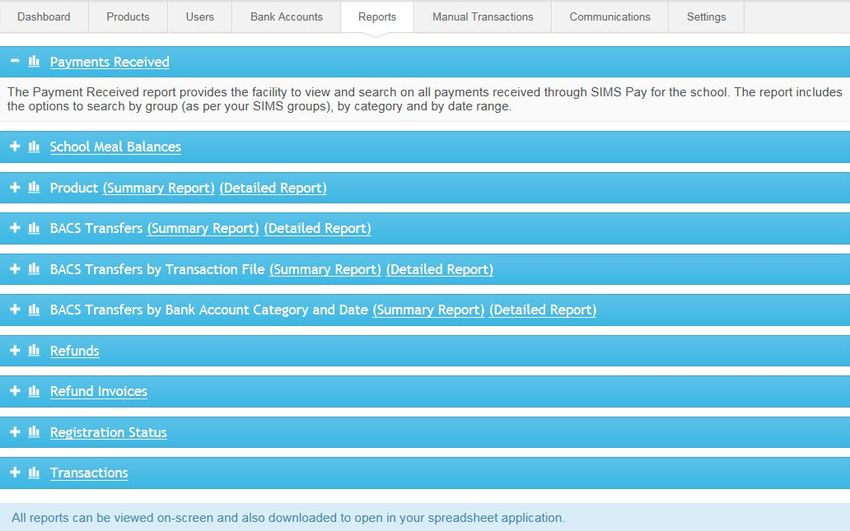Open Detailed Report for BACS Transfers by Transaction File
Viewport: 850px width, 531px height.
(440, 269)
